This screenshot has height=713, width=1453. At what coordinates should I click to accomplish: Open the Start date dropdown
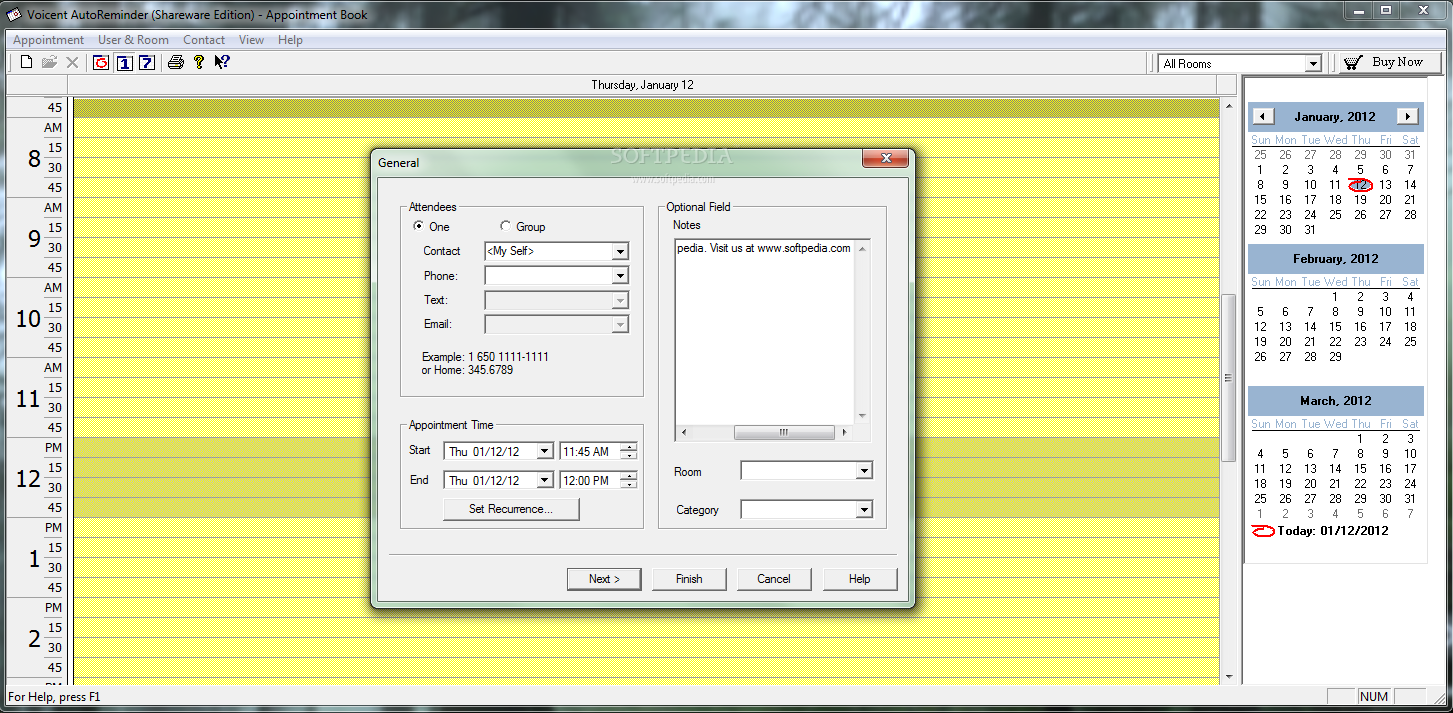pos(545,452)
